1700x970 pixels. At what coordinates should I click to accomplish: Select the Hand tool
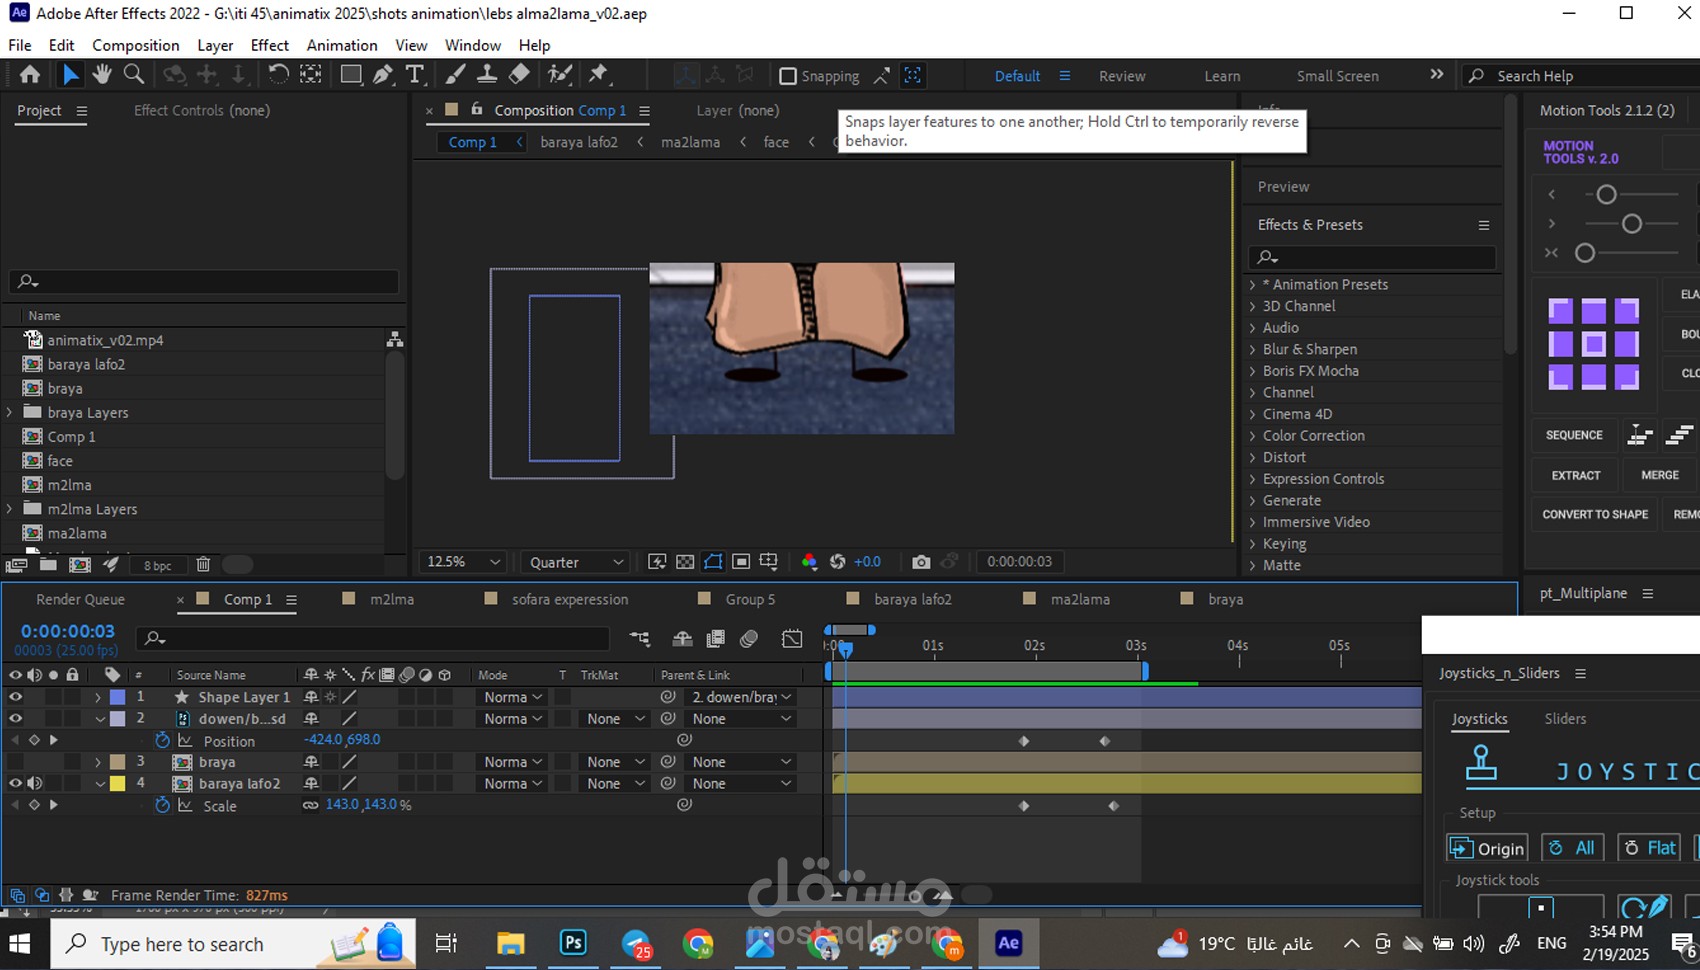(x=102, y=75)
